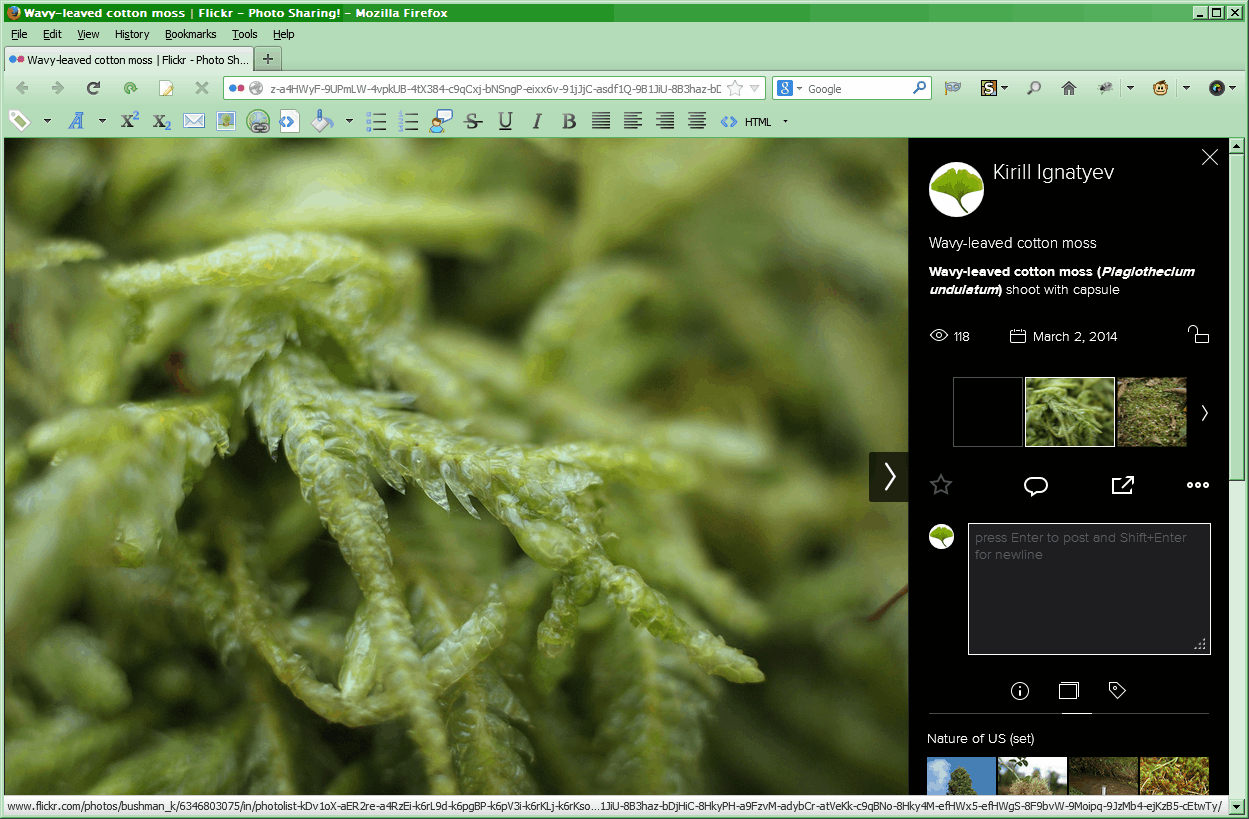Open the Tools menu
The width and height of the screenshot is (1249, 819).
pyautogui.click(x=245, y=34)
